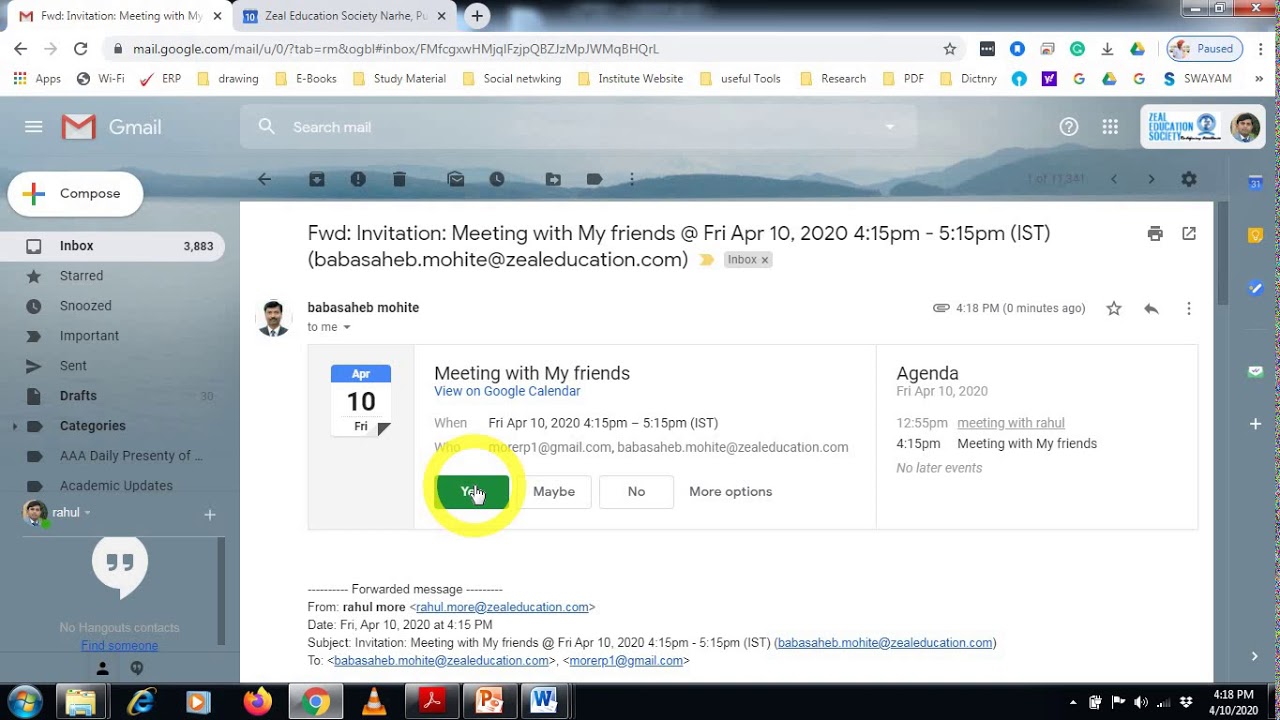Reply using the arrow icon in the header
Viewport: 1280px width, 720px height.
tap(1151, 309)
